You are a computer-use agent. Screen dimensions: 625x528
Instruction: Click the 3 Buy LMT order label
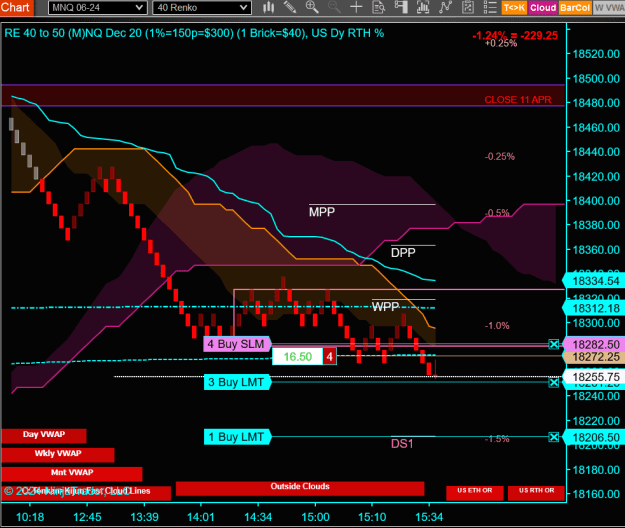pyautogui.click(x=237, y=382)
